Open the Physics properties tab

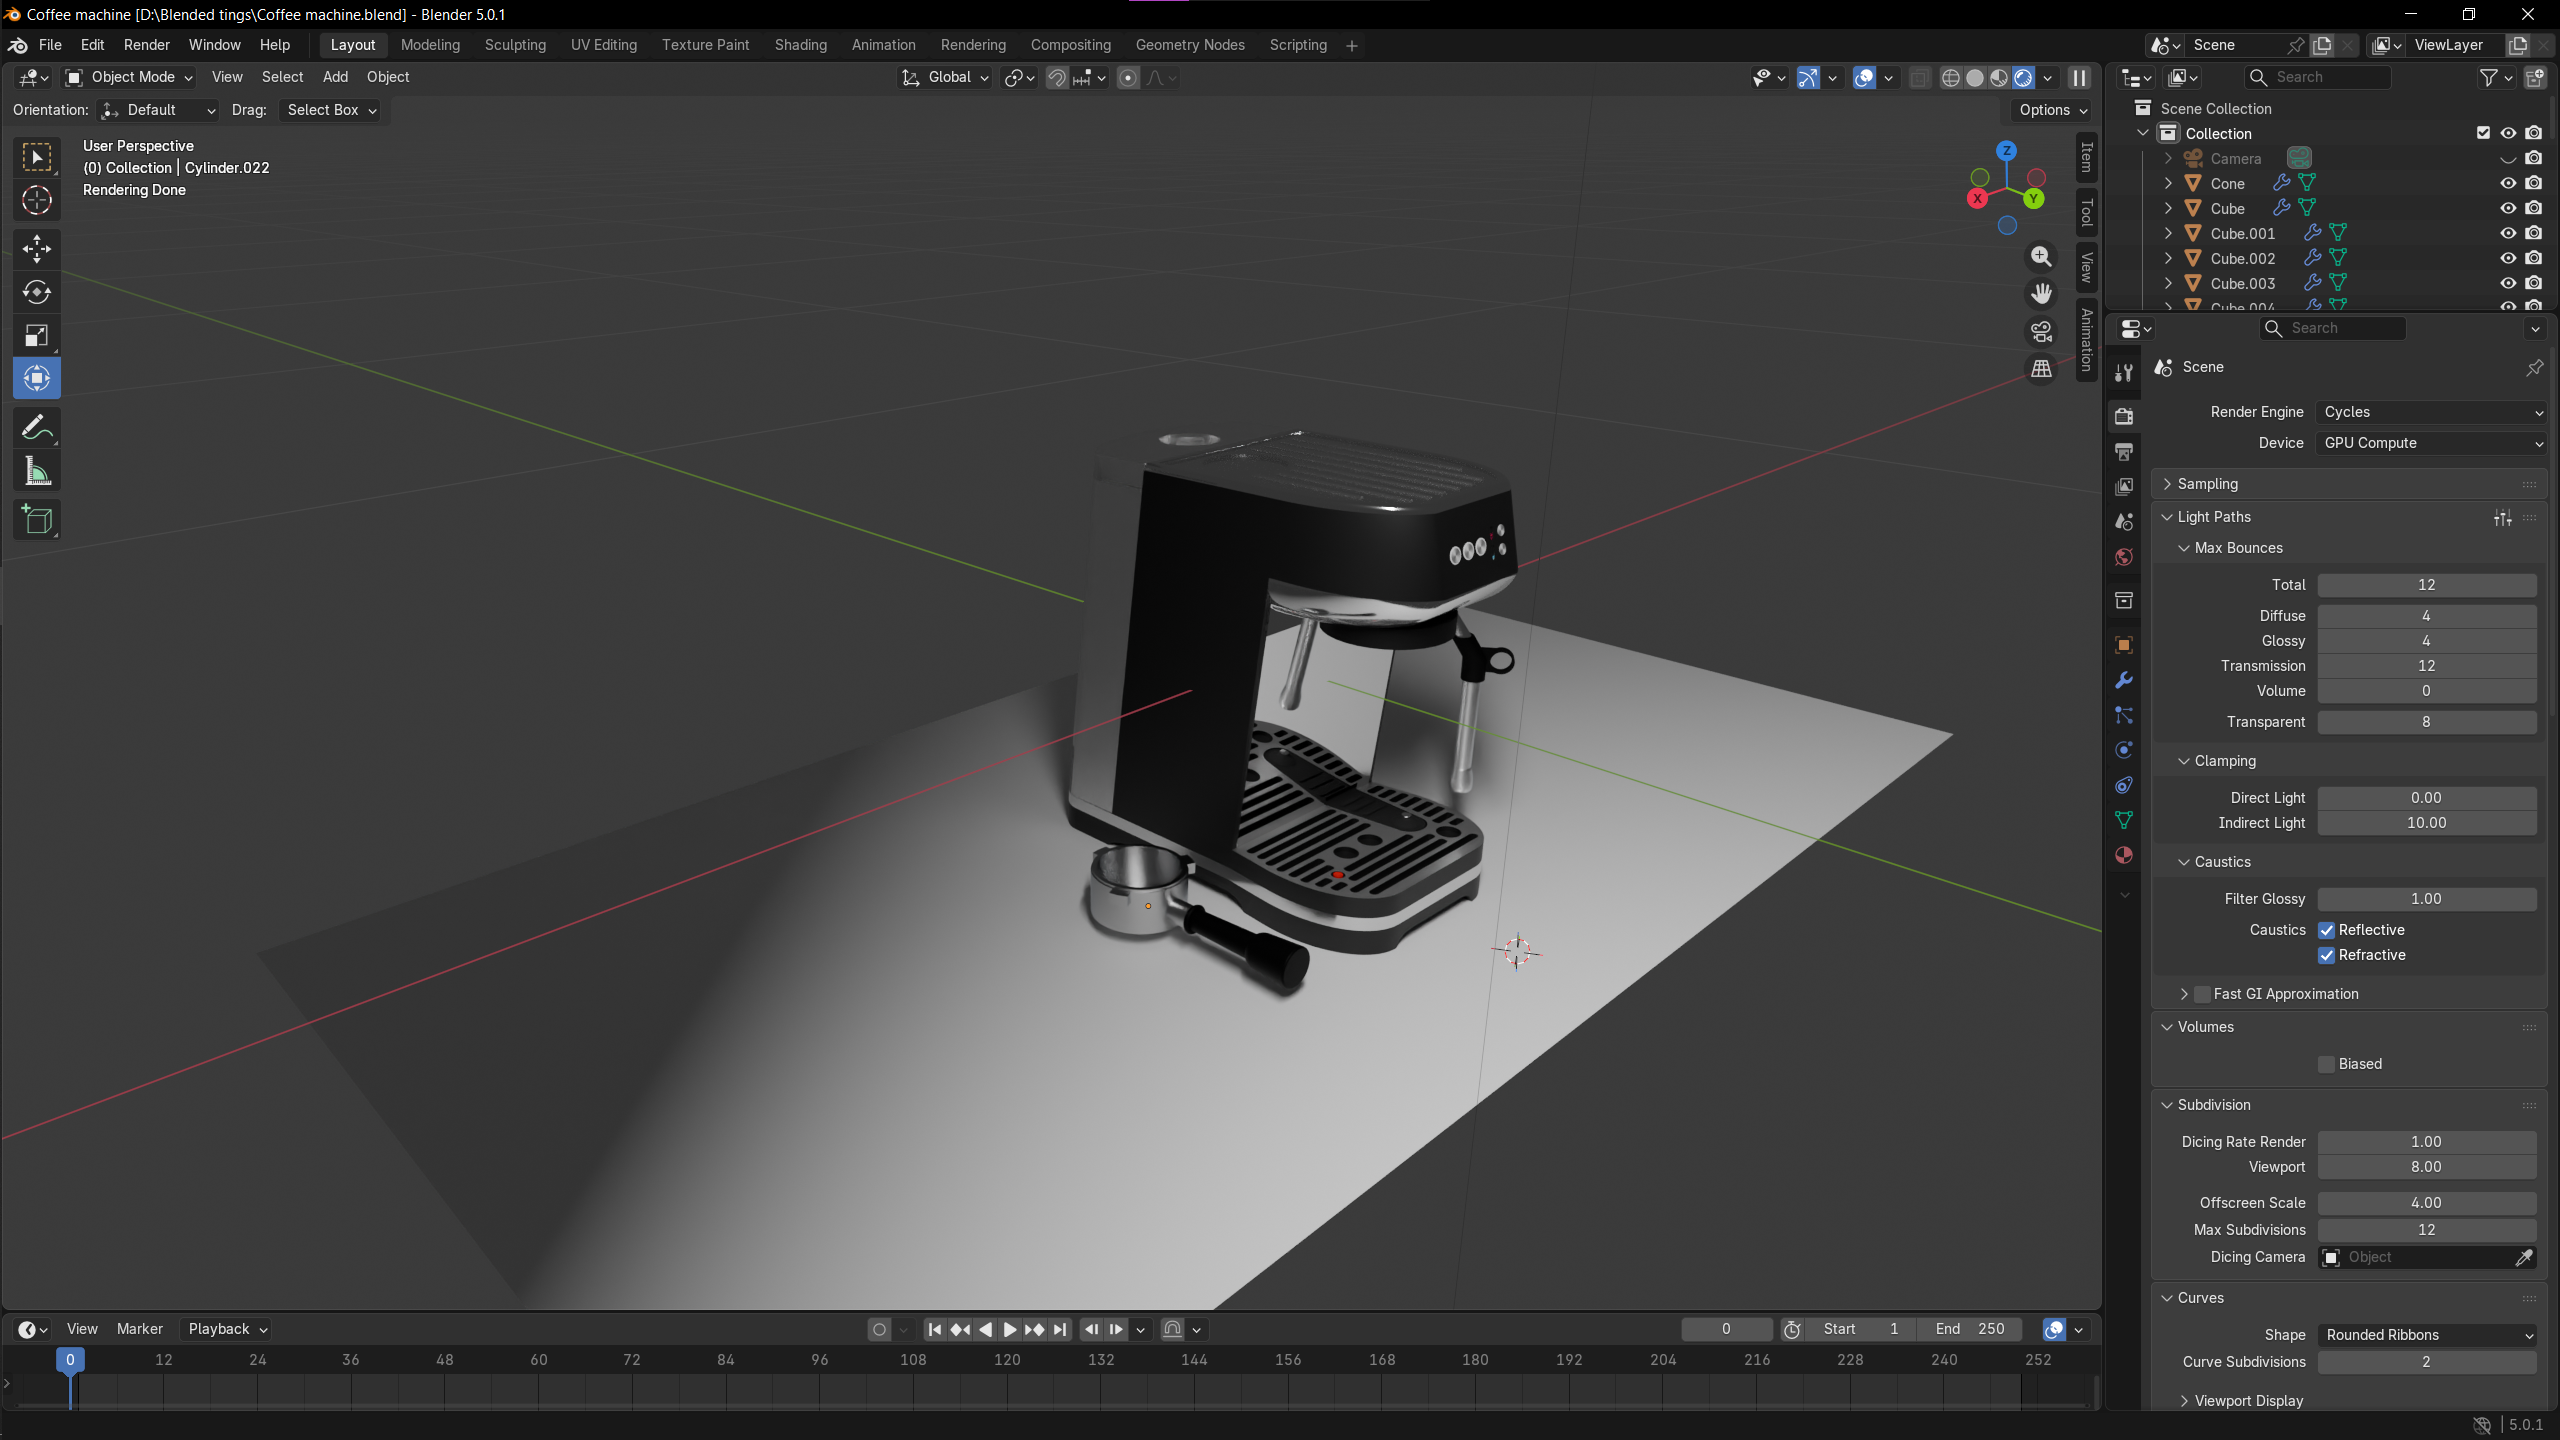tap(2124, 750)
